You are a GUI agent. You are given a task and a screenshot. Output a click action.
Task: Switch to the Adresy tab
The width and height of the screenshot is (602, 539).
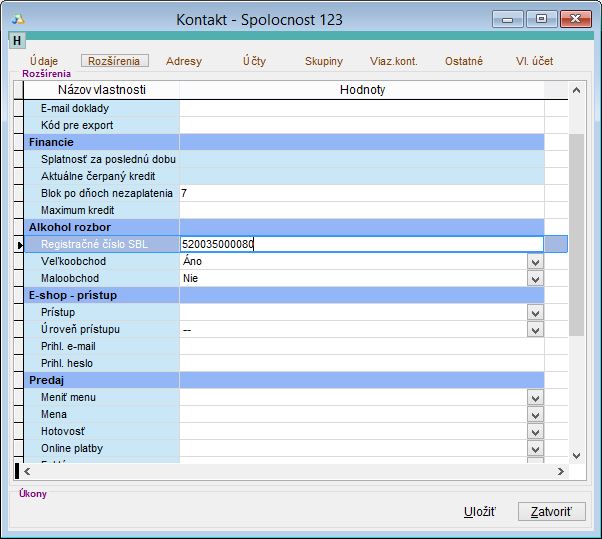click(184, 61)
